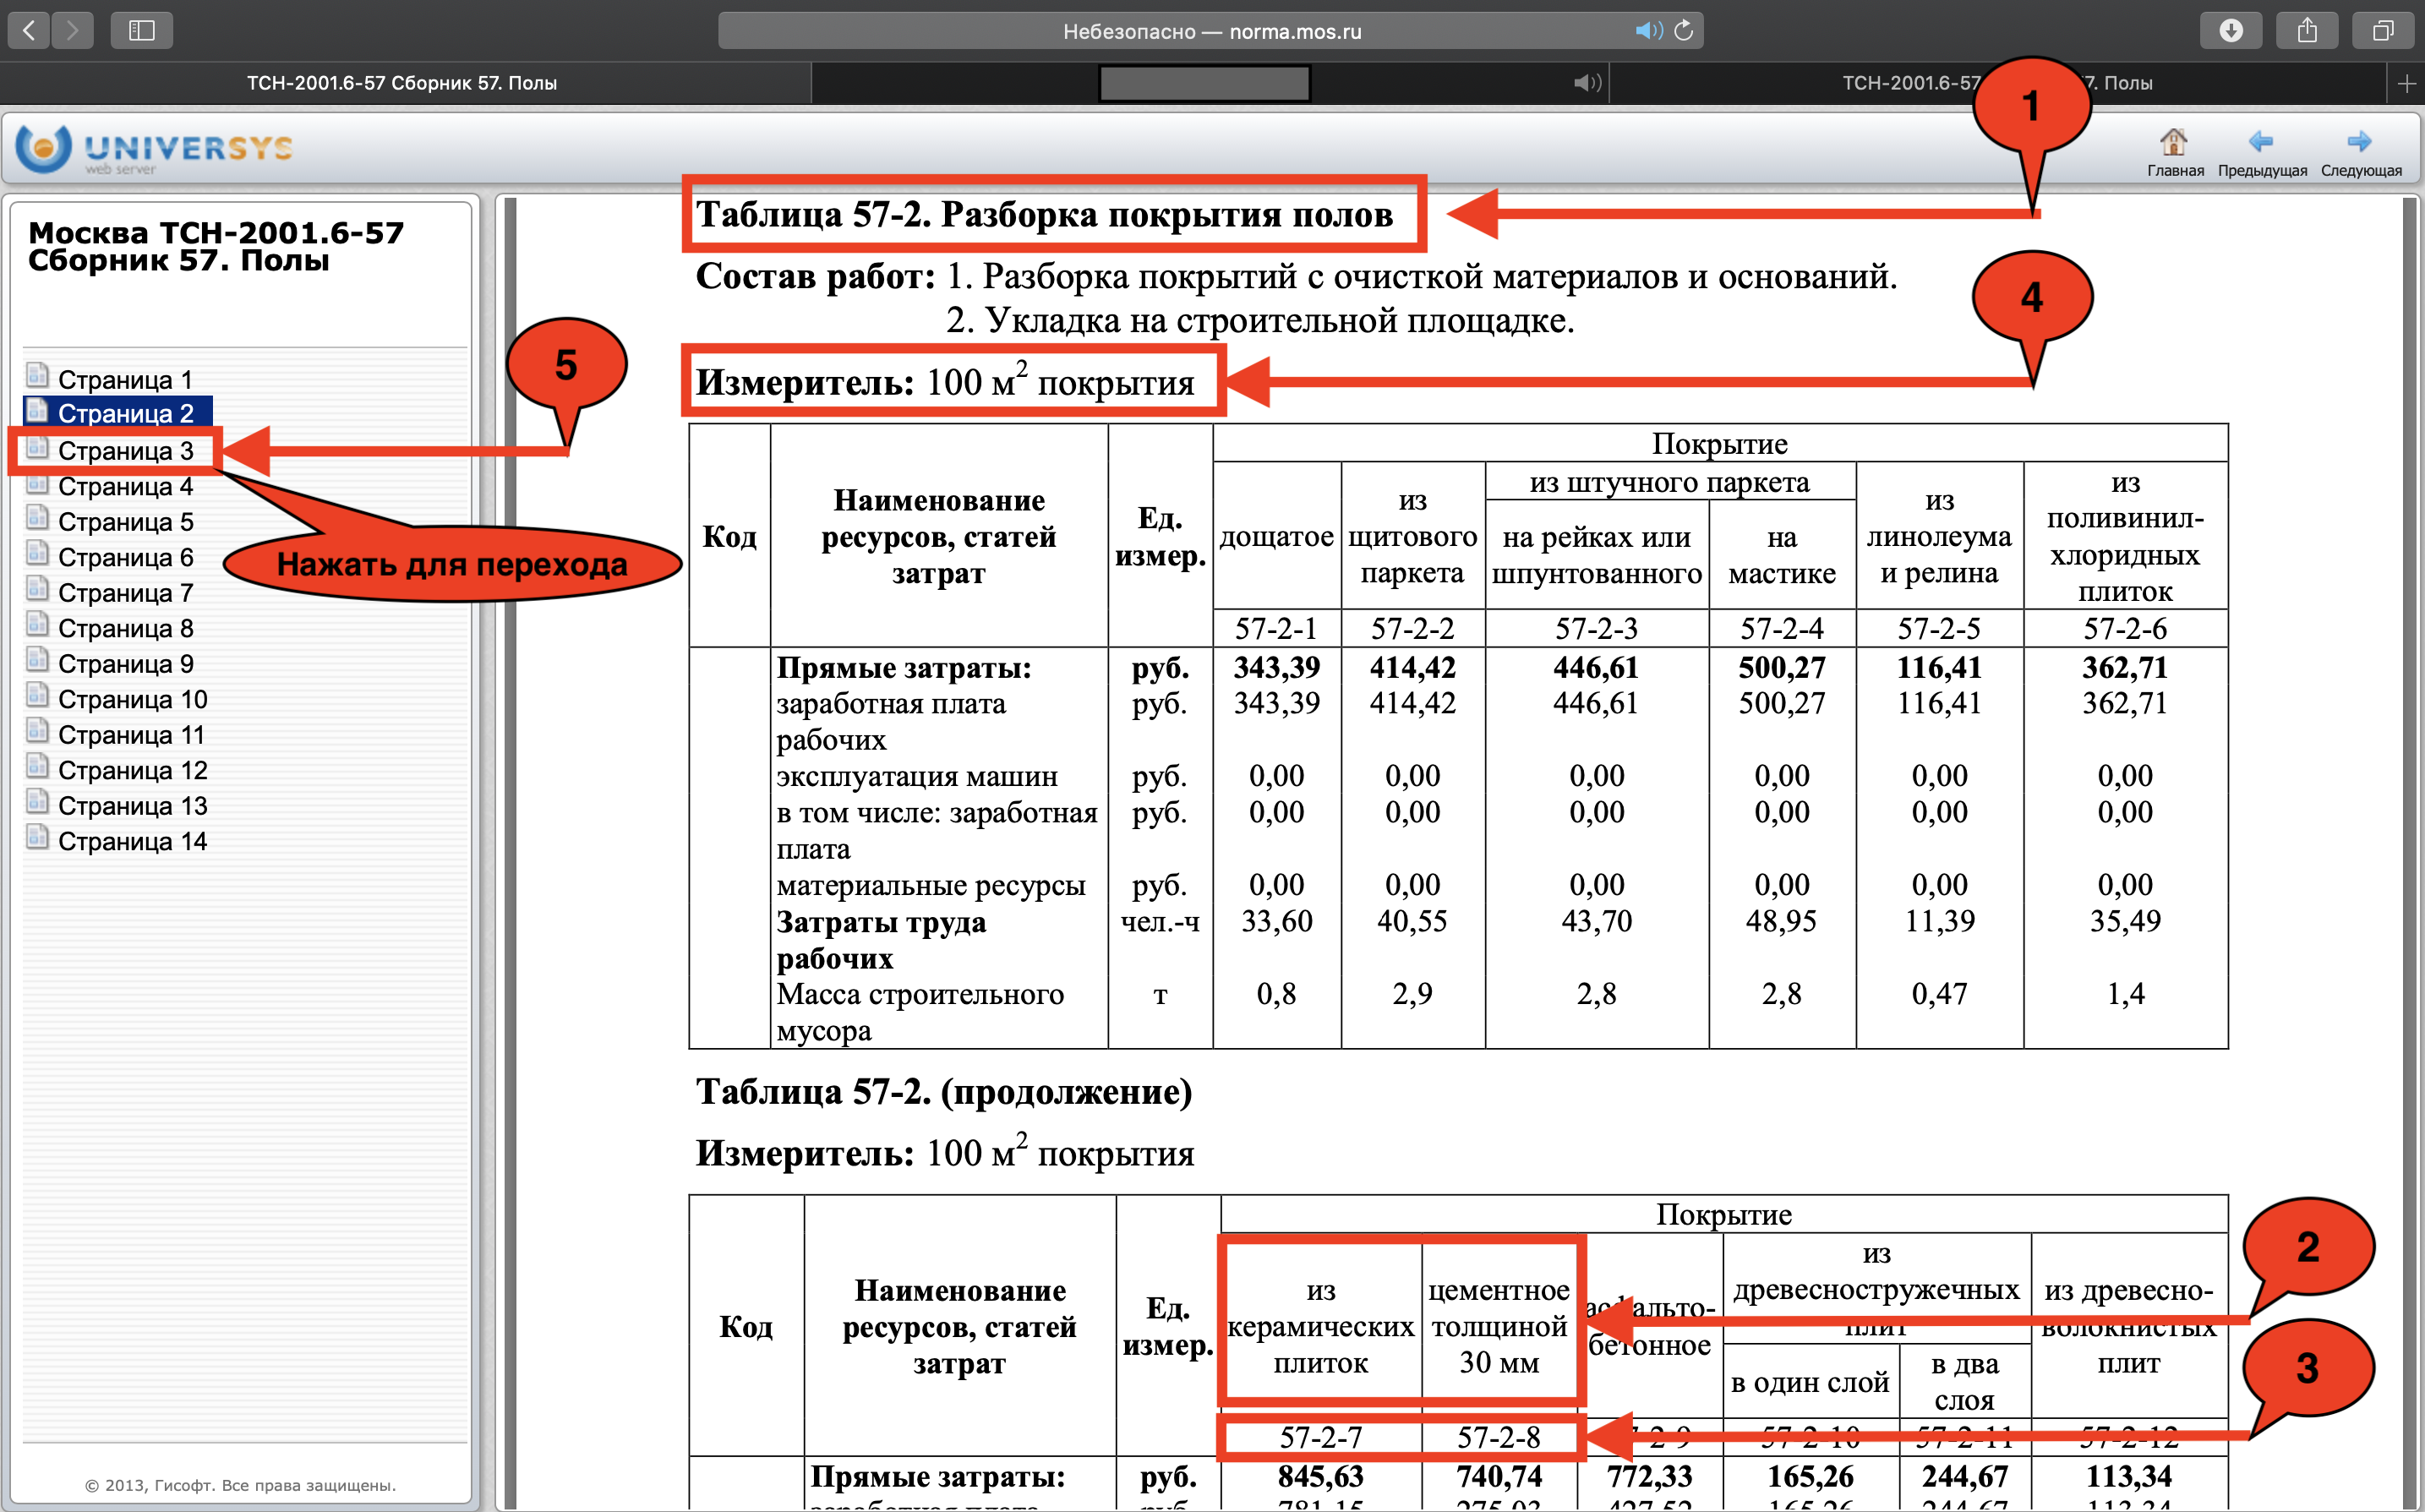Click the Предыдущая link text
The image size is (2425, 1512).
[2262, 171]
